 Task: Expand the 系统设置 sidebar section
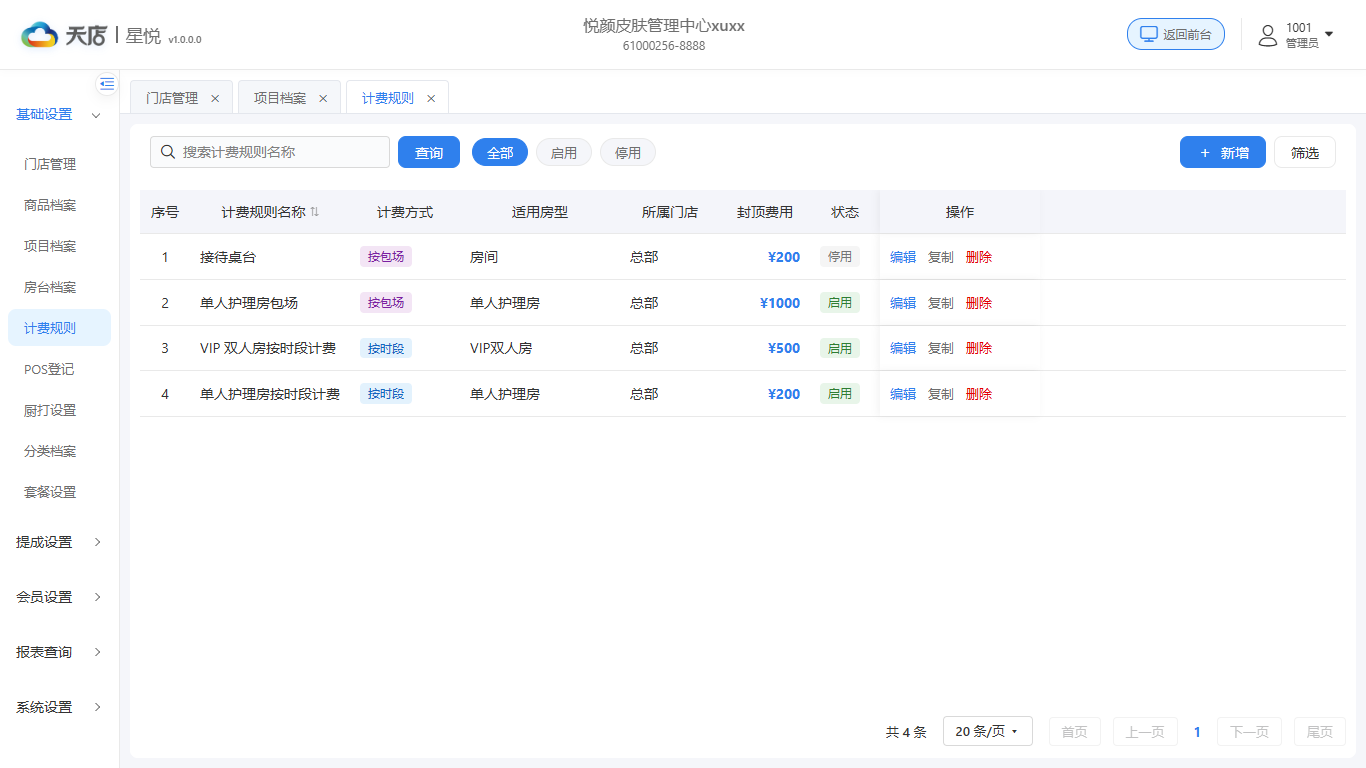[x=59, y=707]
